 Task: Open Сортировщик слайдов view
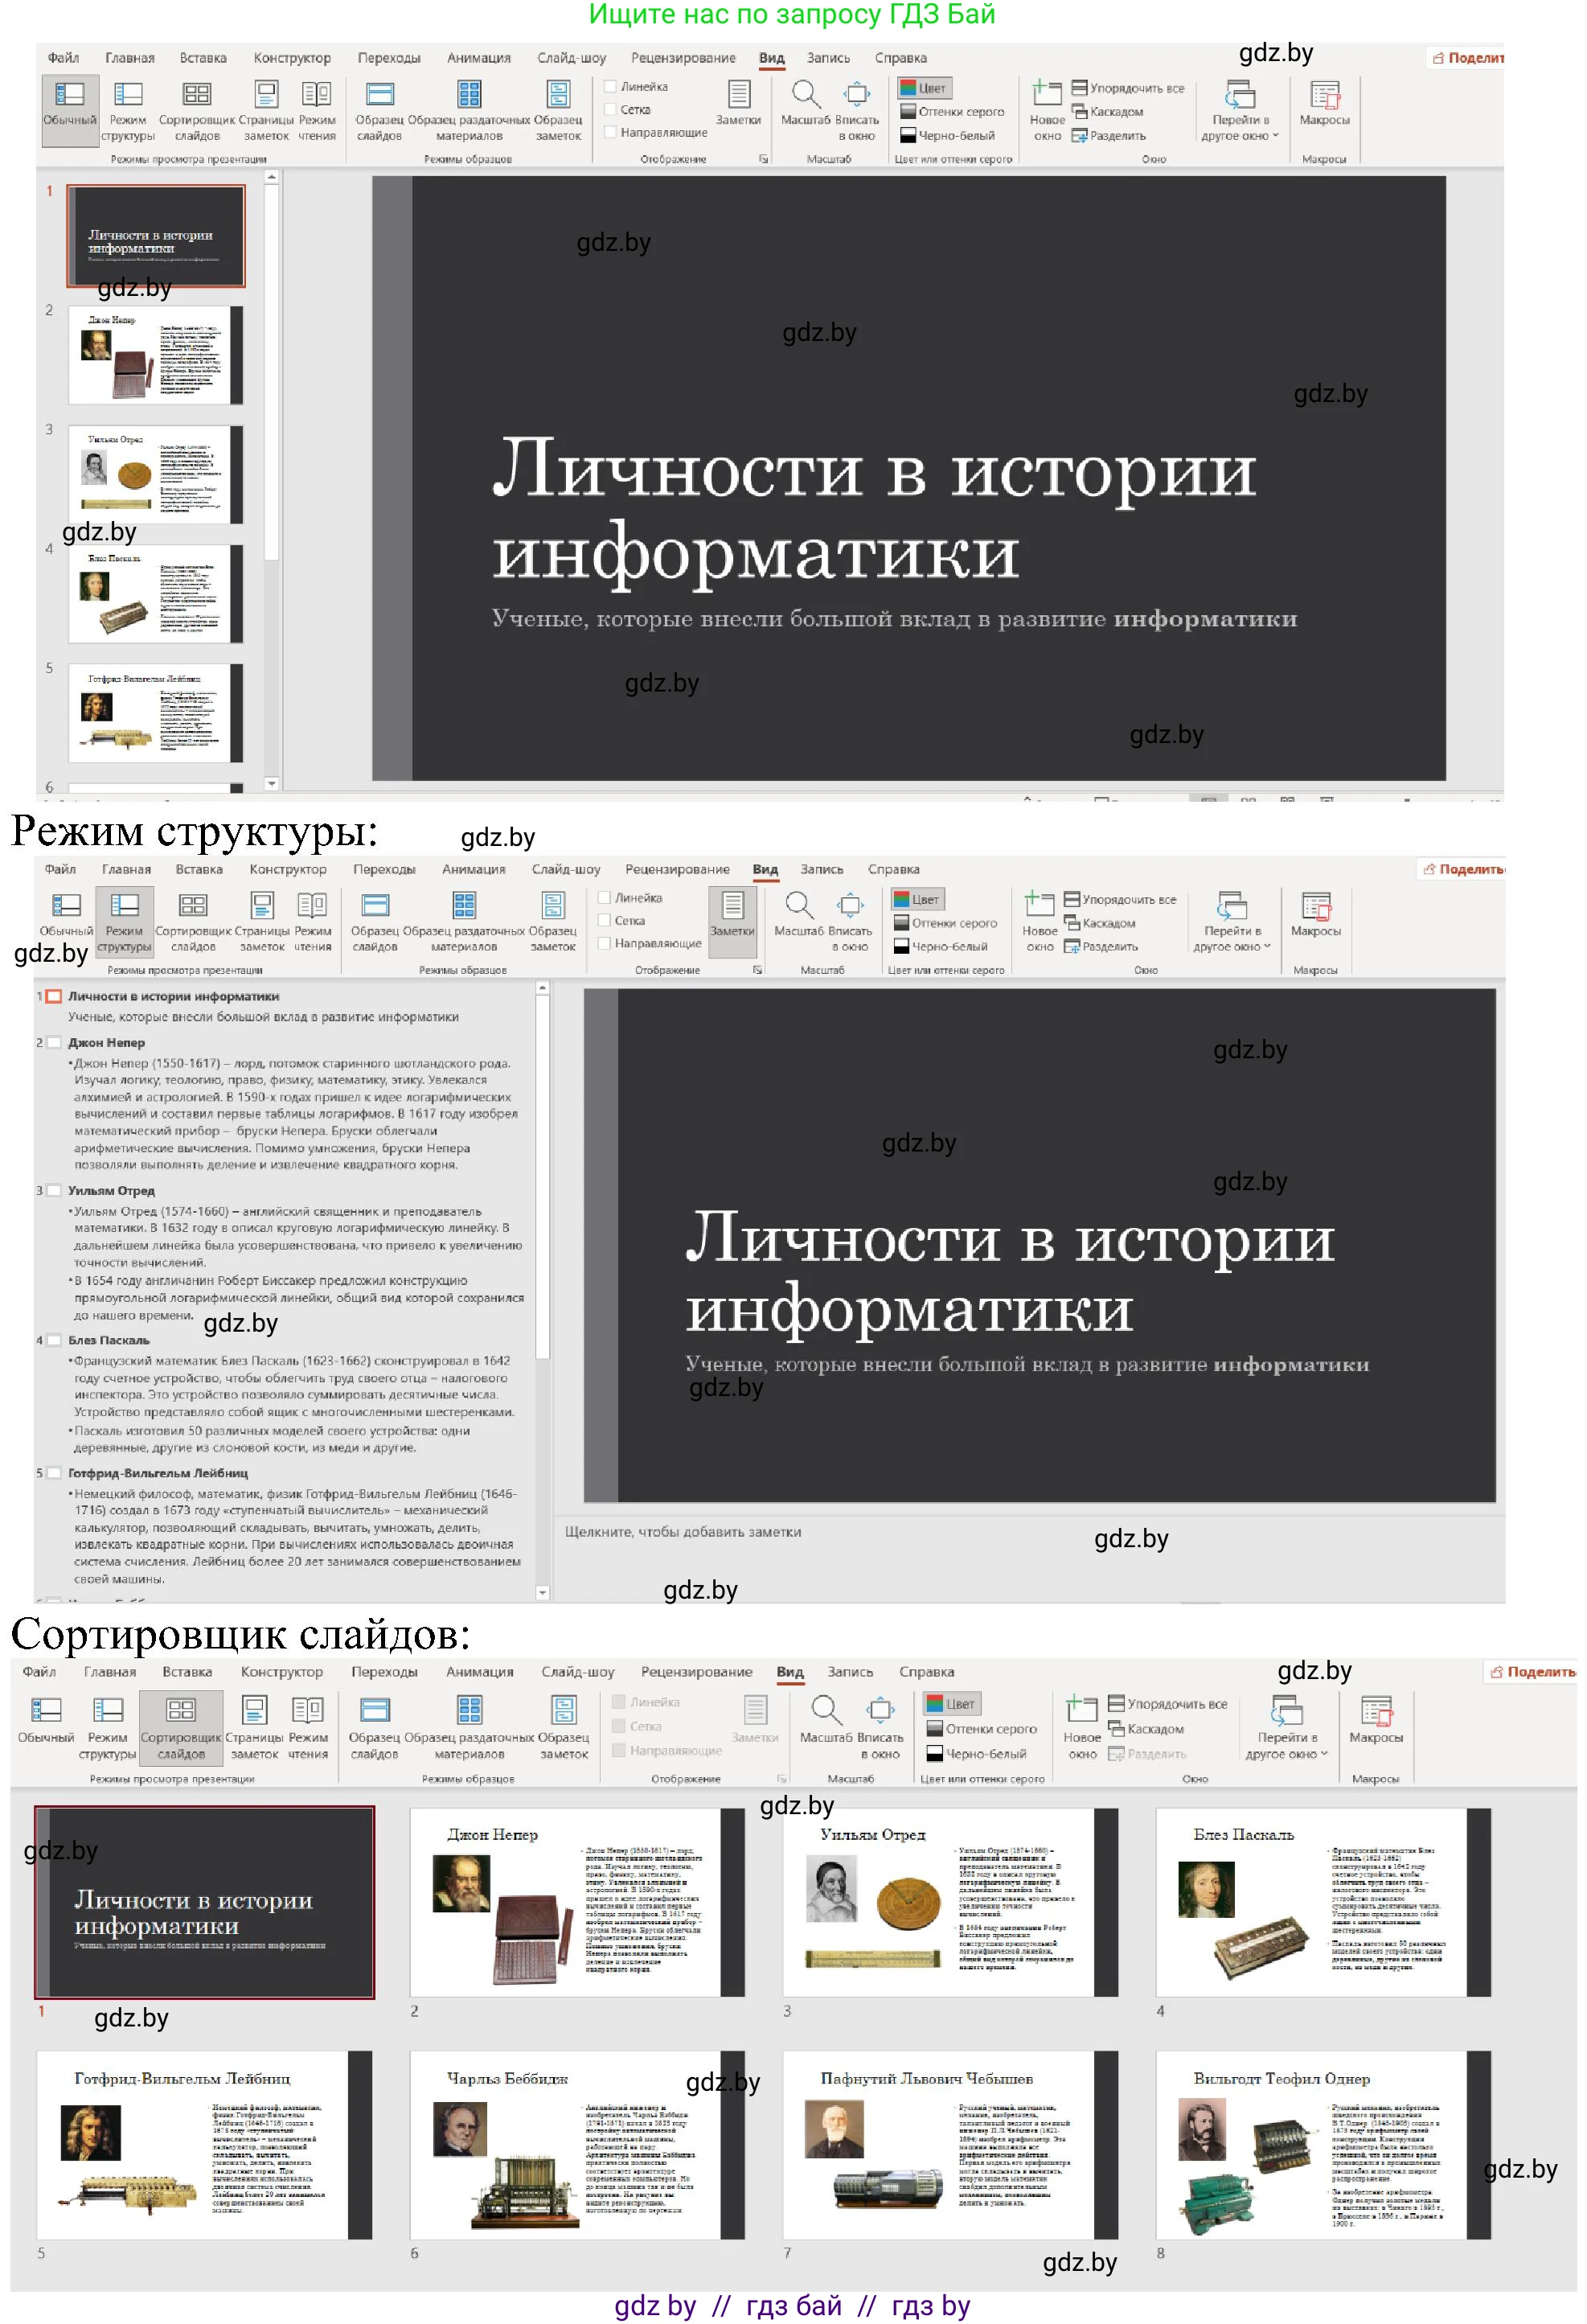(196, 110)
